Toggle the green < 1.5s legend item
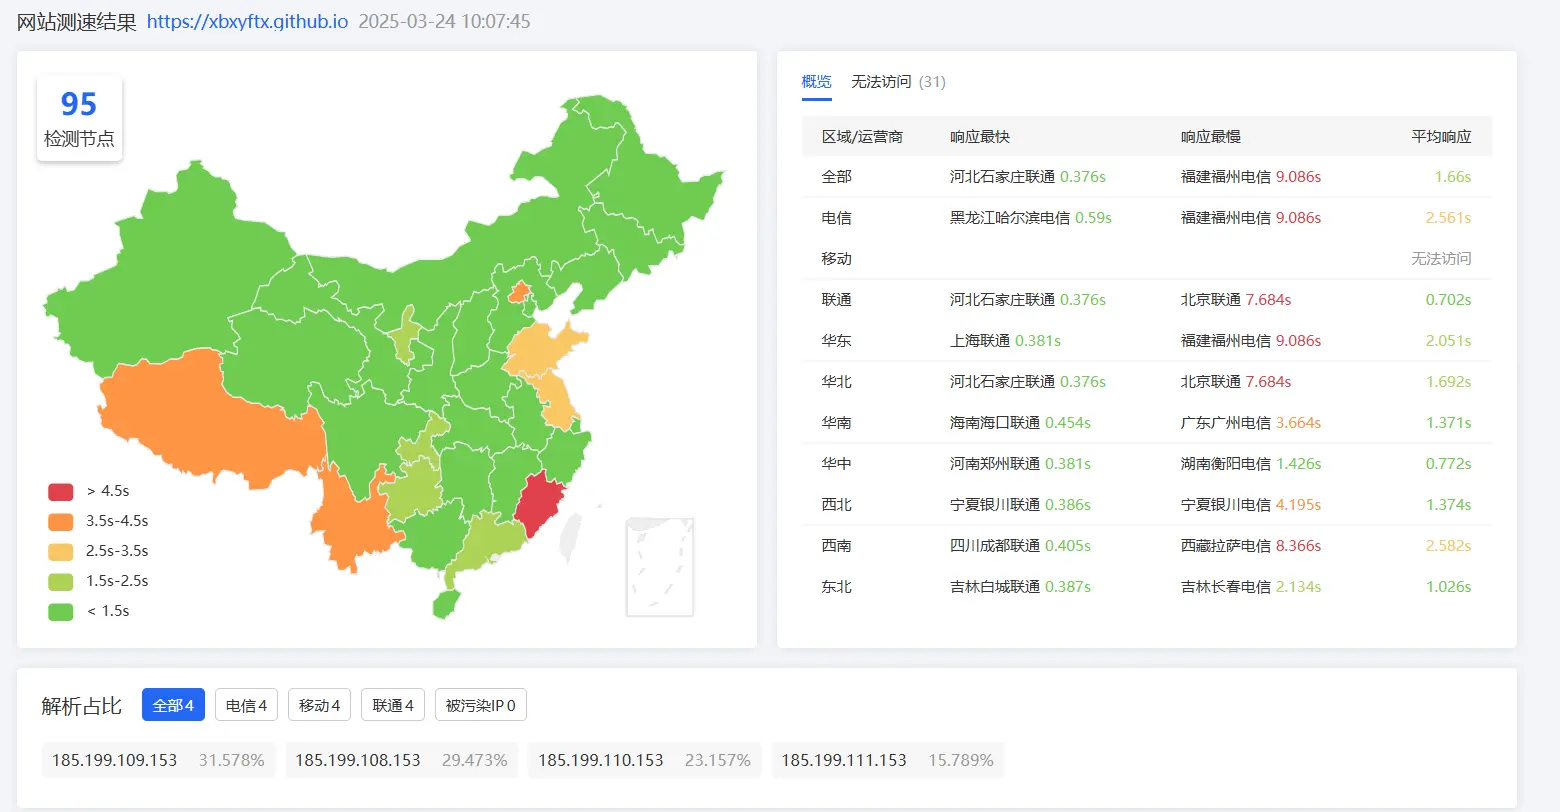This screenshot has width=1560, height=812. pyautogui.click(x=61, y=611)
